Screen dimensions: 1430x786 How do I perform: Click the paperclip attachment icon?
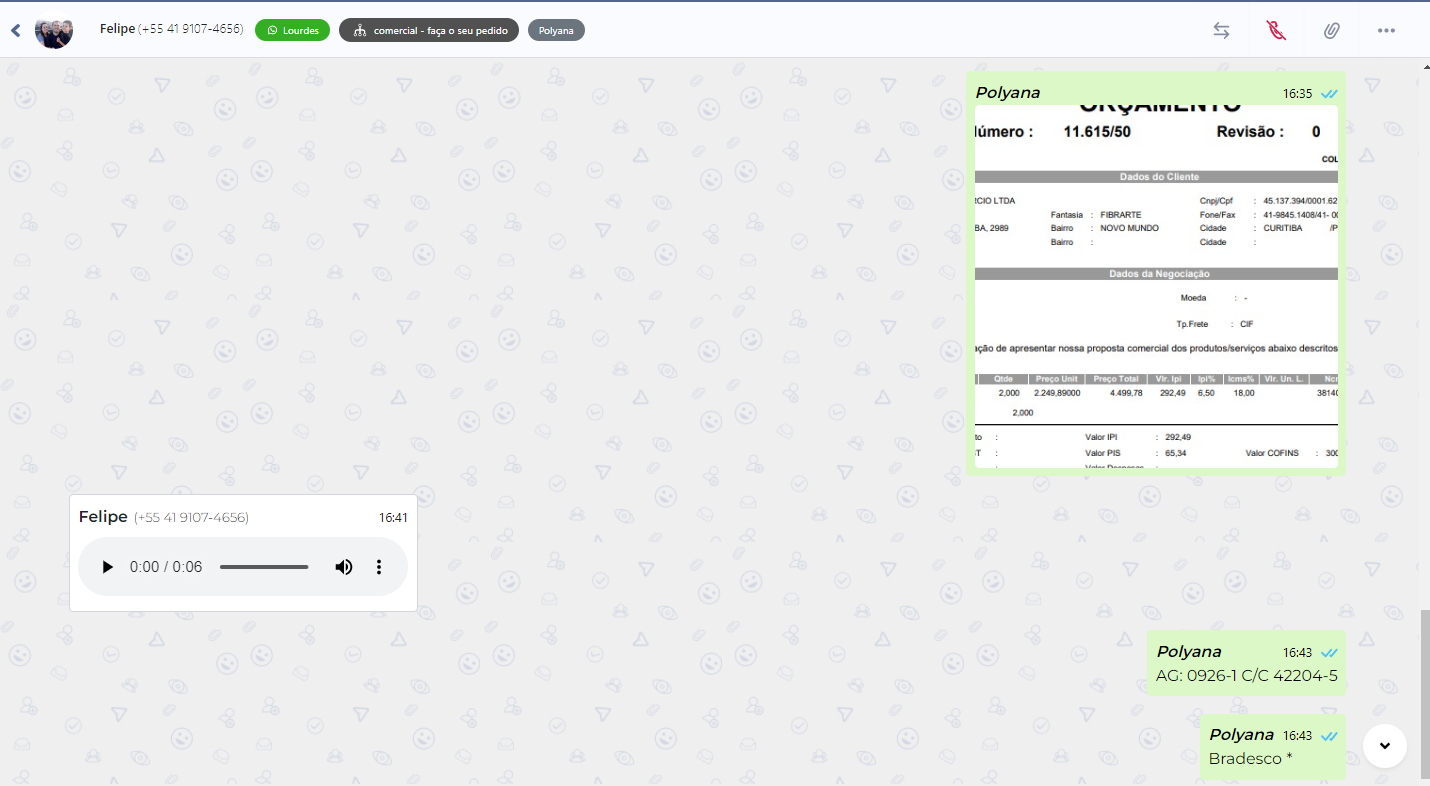pyautogui.click(x=1331, y=30)
